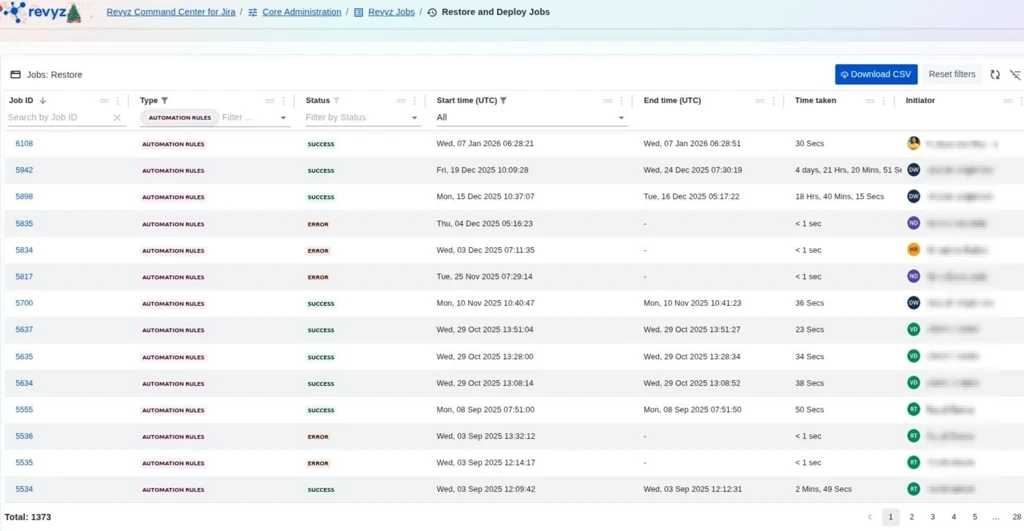Click the sort arrow beside Job ID
This screenshot has width=1024, height=531.
(43, 101)
